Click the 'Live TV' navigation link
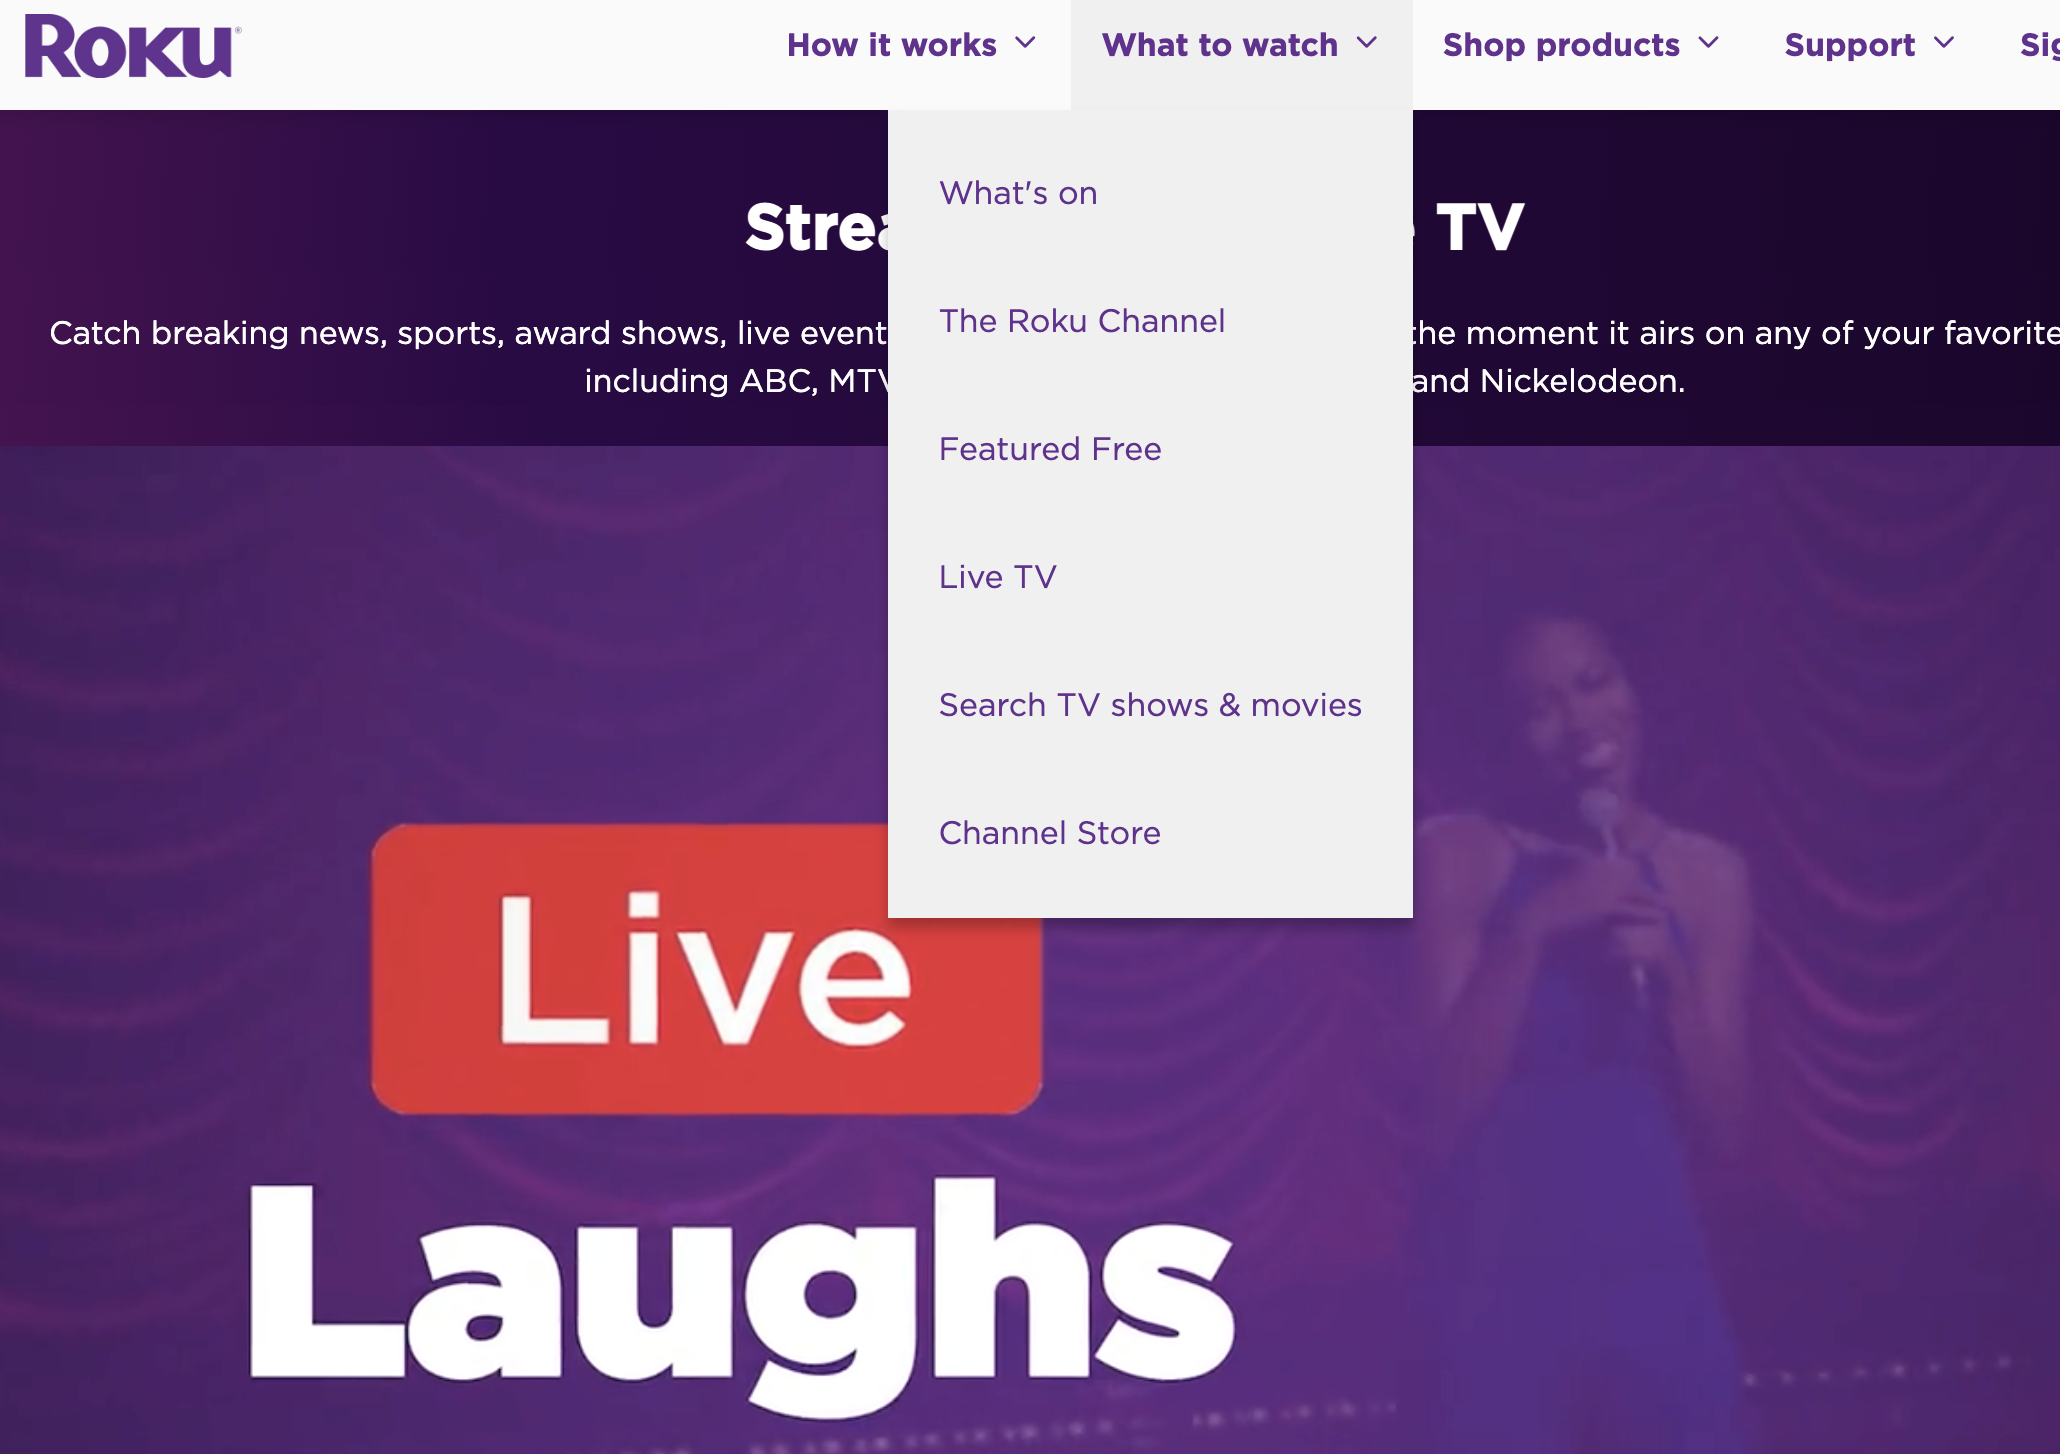The height and width of the screenshot is (1454, 2060). click(x=998, y=576)
